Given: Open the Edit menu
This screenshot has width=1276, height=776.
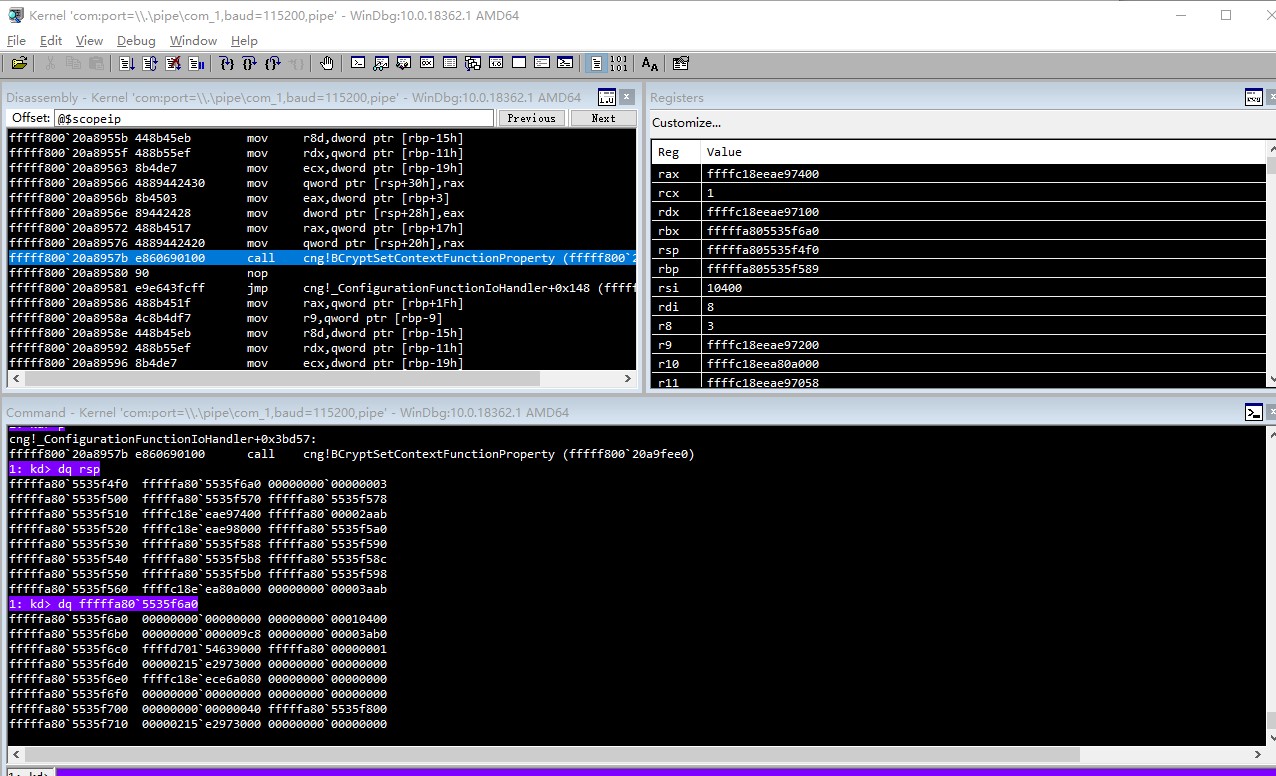Looking at the screenshot, I should click(51, 41).
